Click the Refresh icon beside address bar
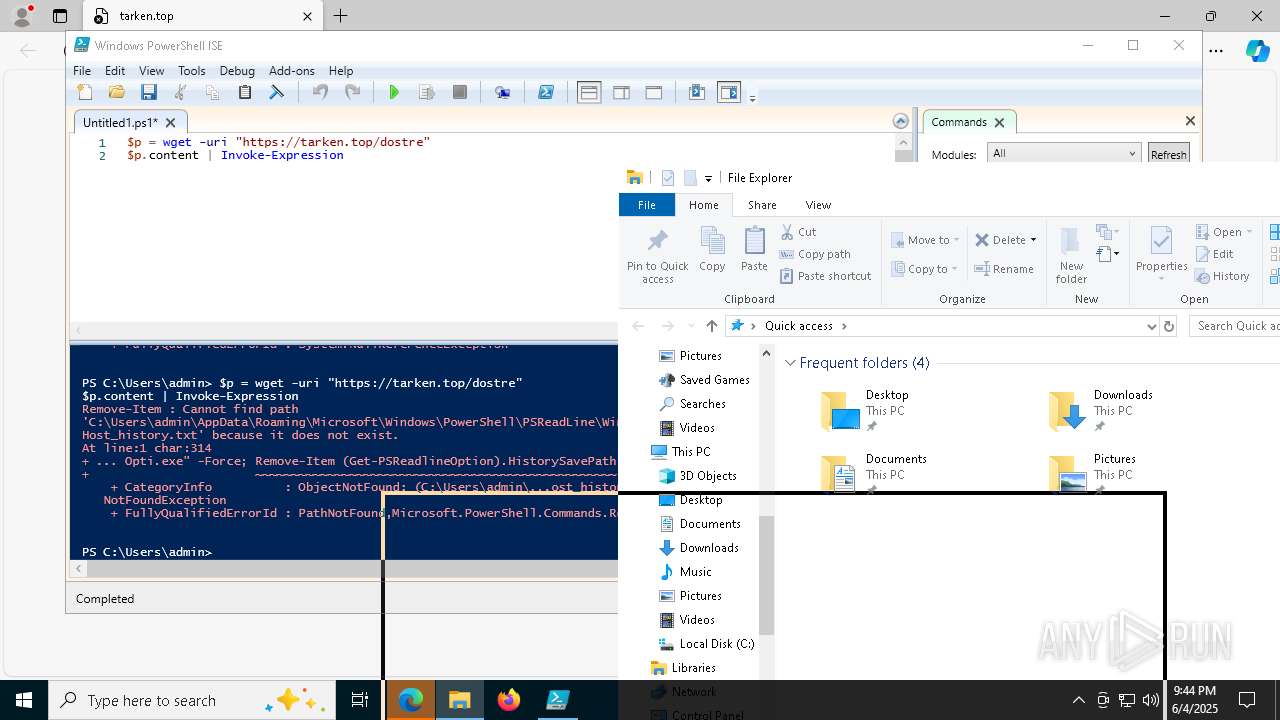 click(x=1169, y=326)
